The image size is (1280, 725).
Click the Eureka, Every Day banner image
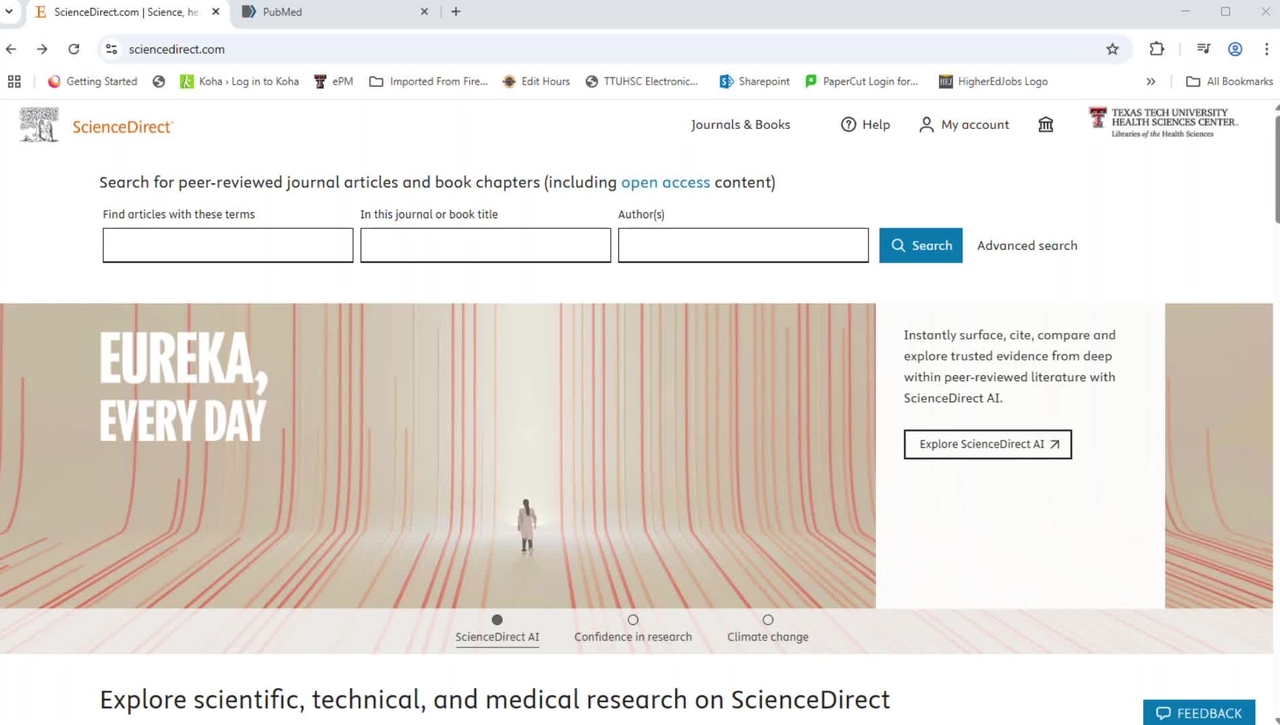438,456
